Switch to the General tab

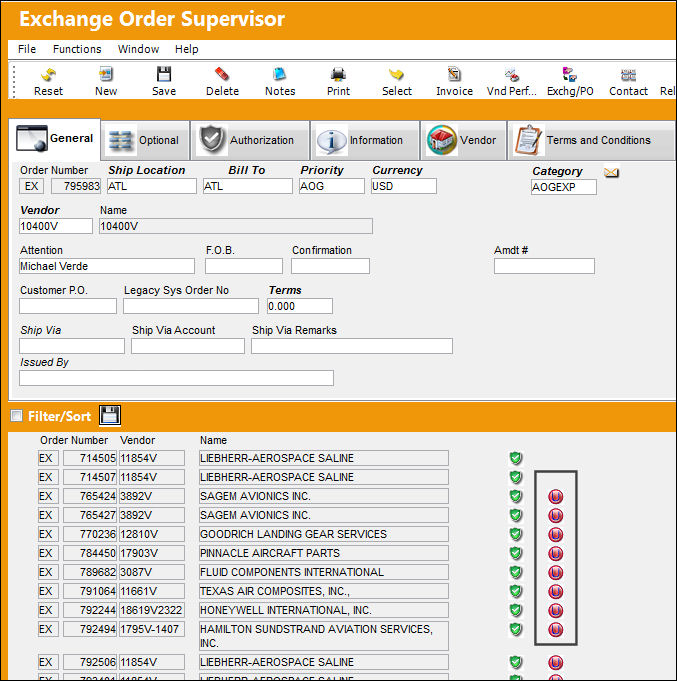(55, 139)
